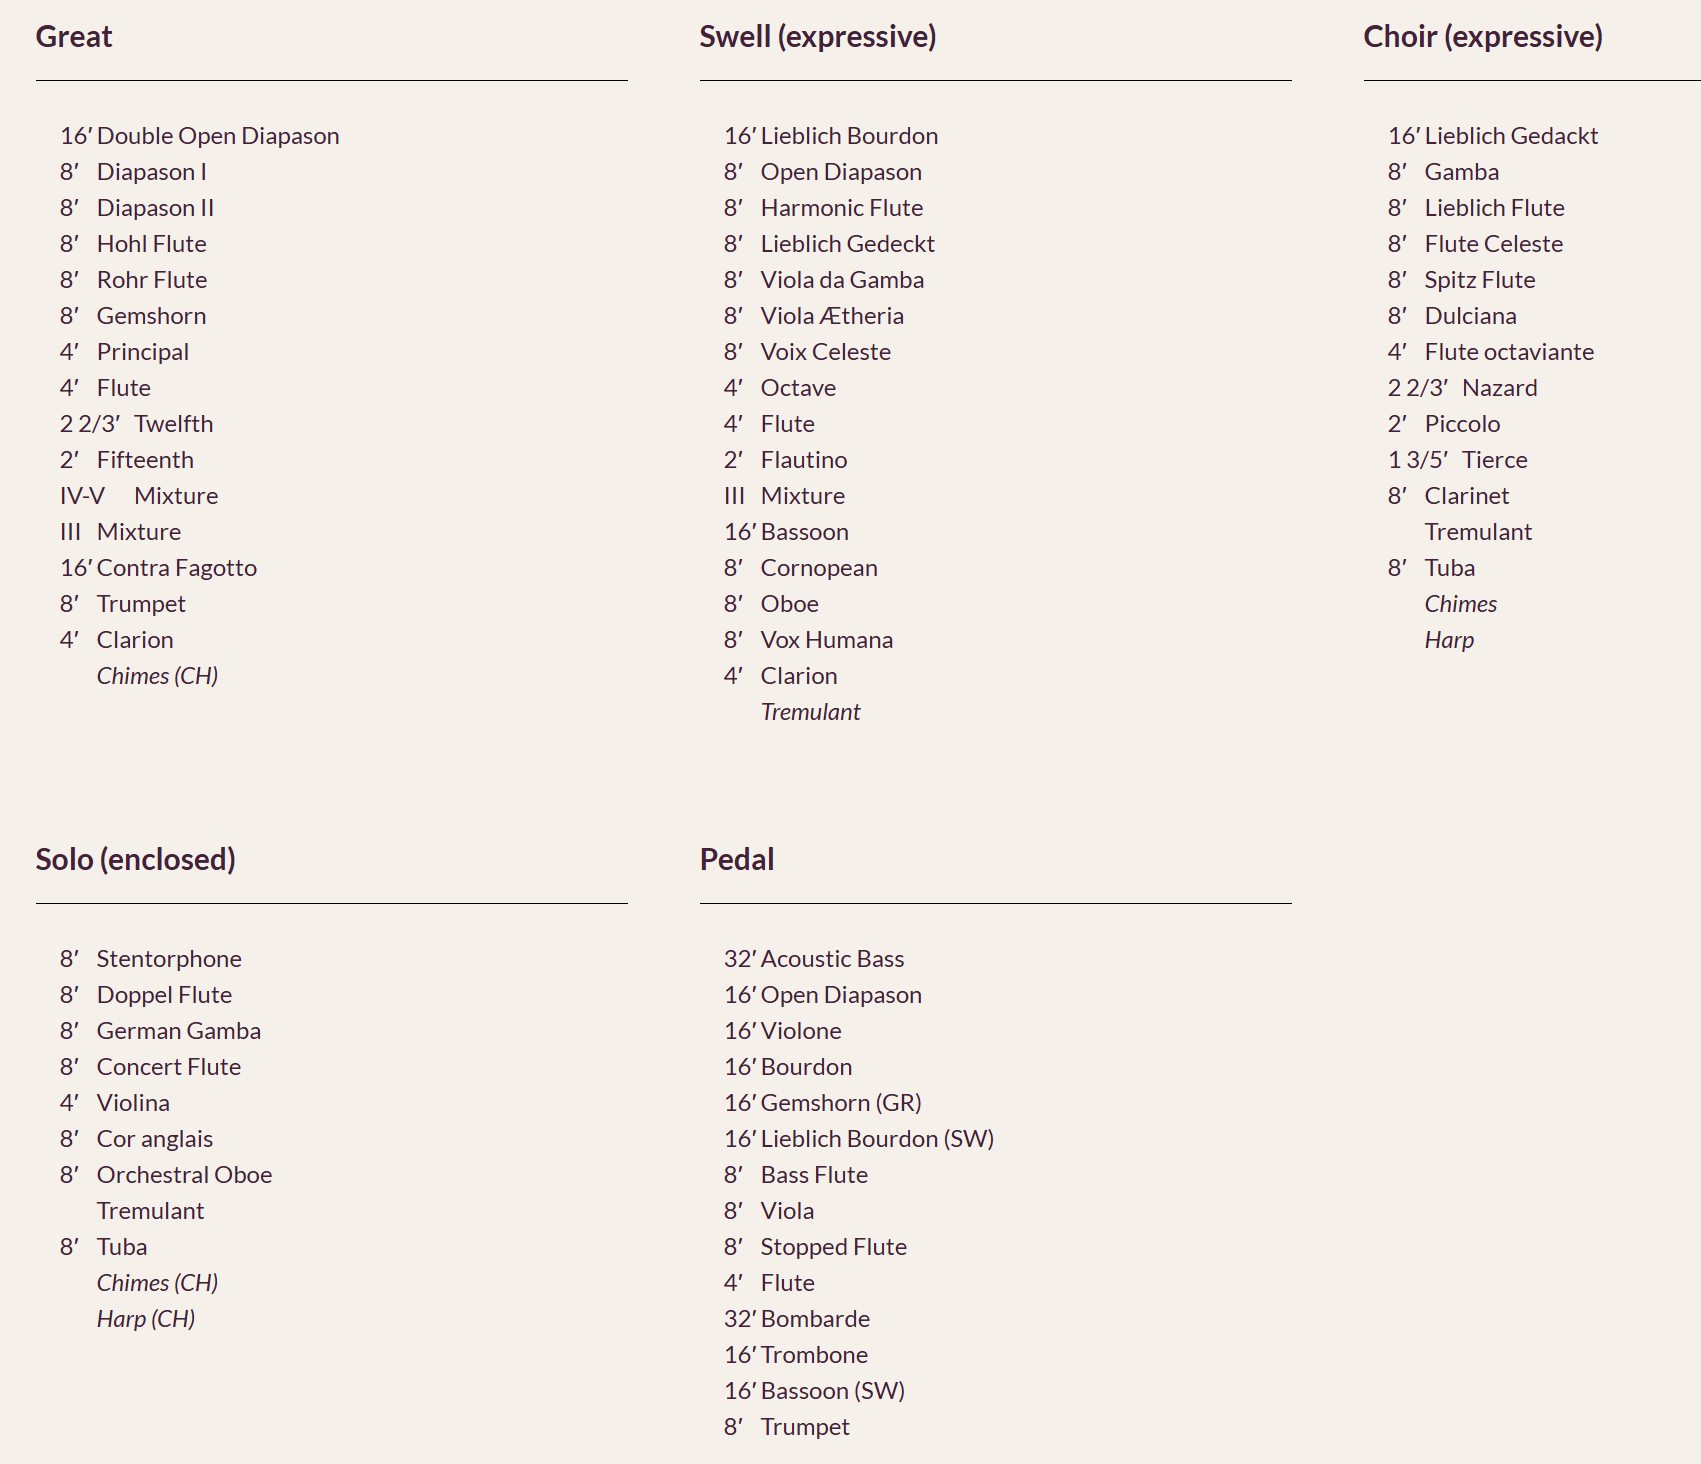Select the Flute octaviante stop
The width and height of the screenshot is (1701, 1464).
1508,352
